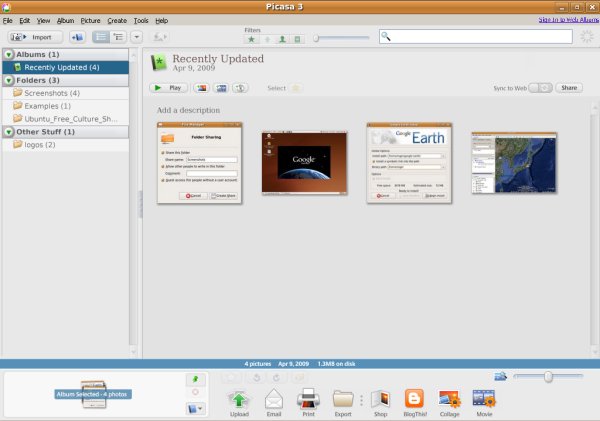Open the Create menu
600x421 pixels.
click(117, 21)
